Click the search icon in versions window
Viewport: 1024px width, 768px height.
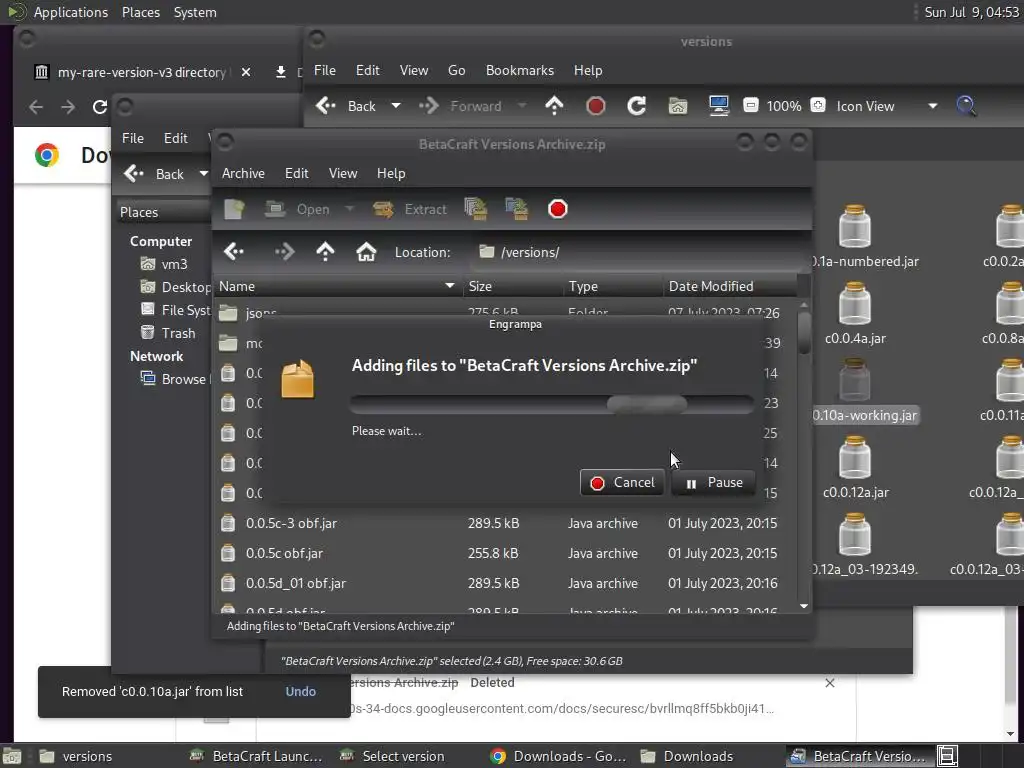pyautogui.click(x=966, y=106)
